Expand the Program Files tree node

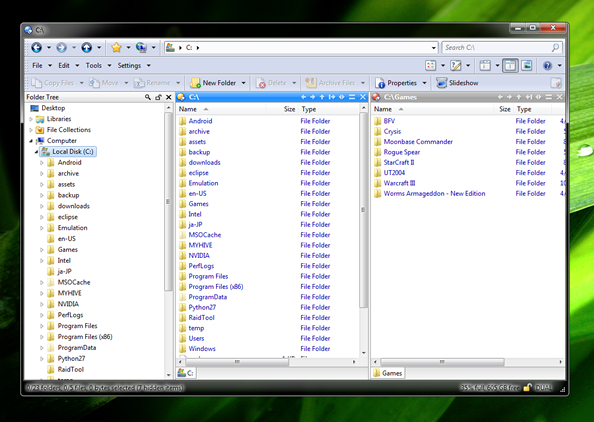(42, 326)
